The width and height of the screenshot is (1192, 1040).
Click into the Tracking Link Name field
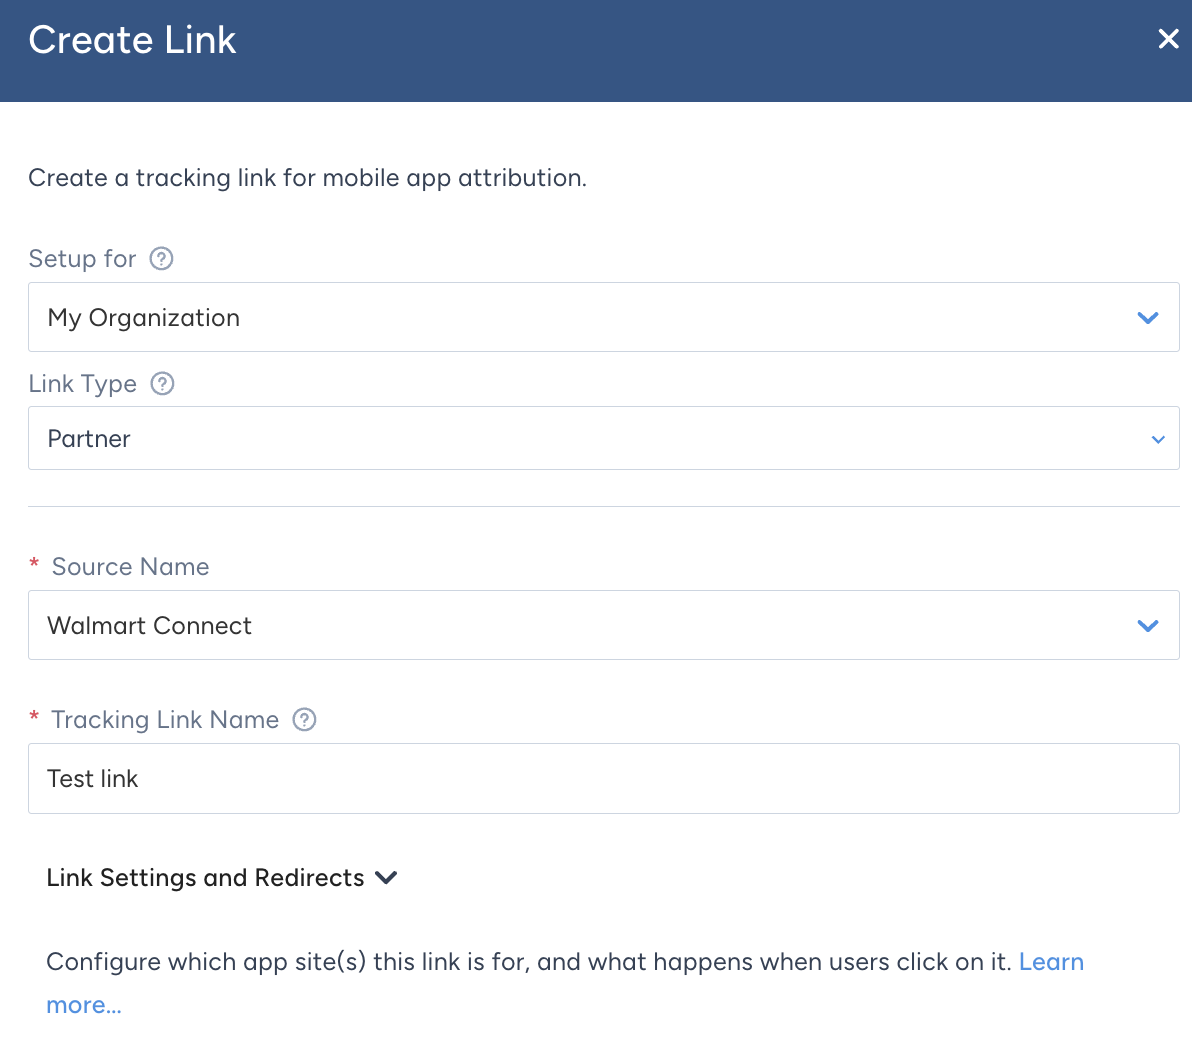[x=604, y=778]
